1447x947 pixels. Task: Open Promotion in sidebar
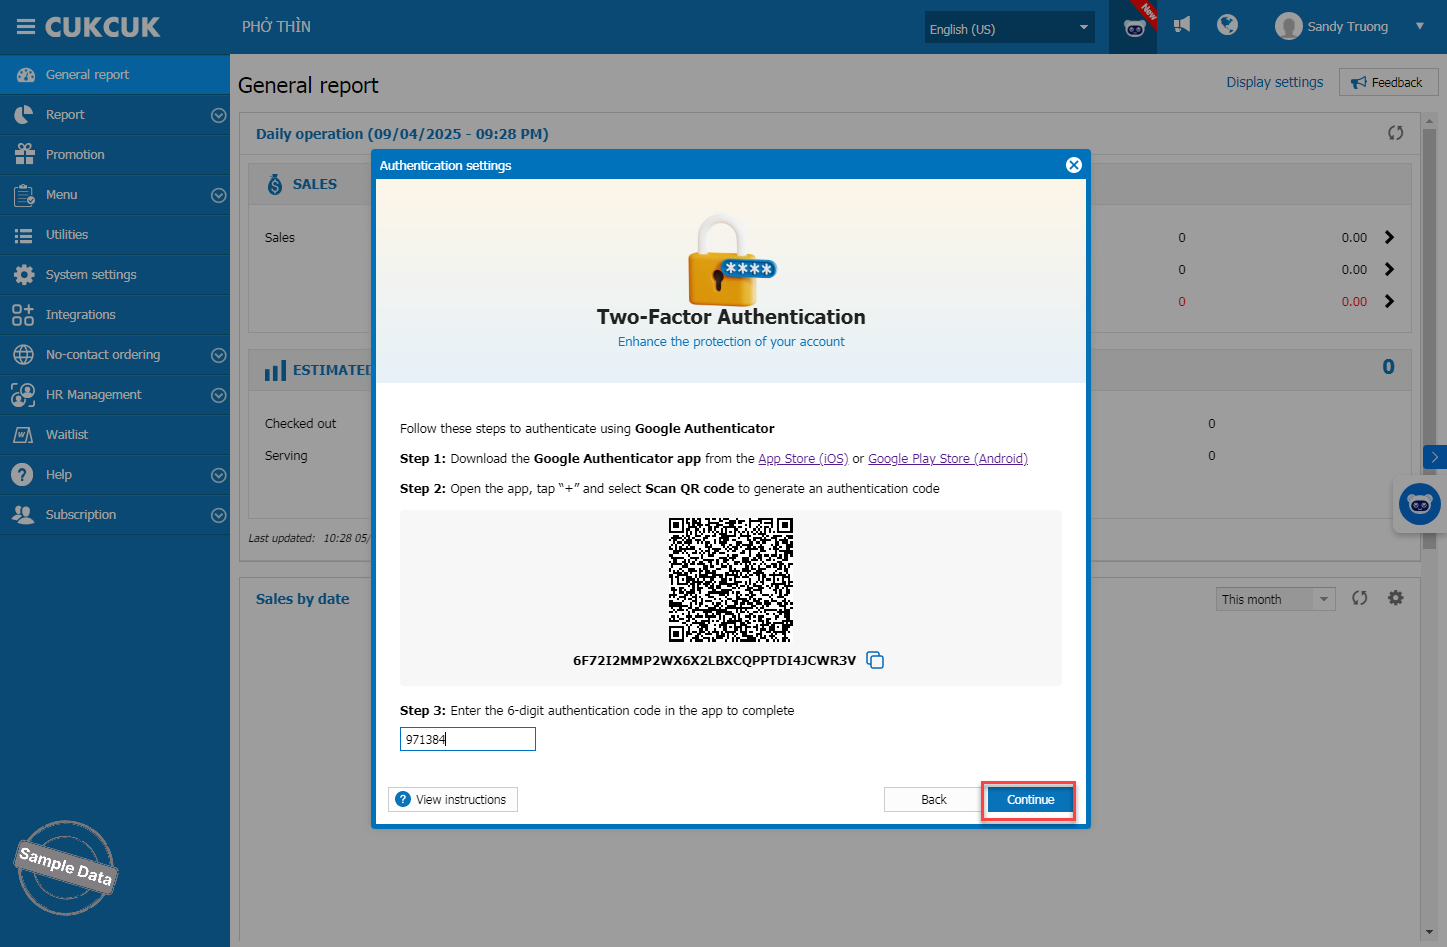tap(115, 155)
